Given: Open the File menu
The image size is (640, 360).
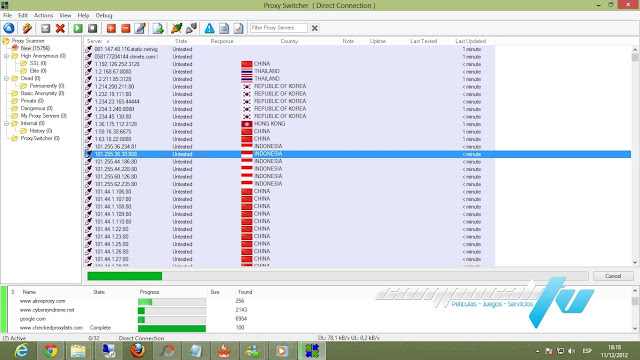Looking at the screenshot, I should pyautogui.click(x=7, y=15).
